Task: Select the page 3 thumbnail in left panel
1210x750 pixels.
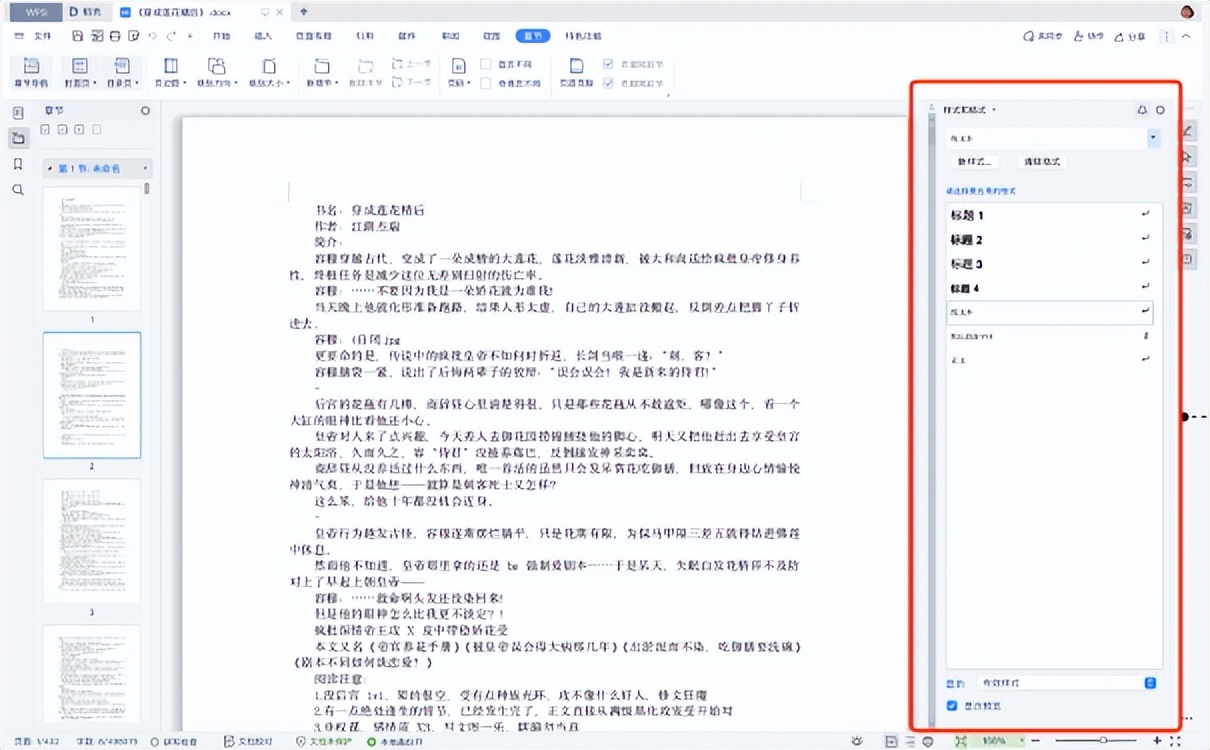Action: click(90, 540)
